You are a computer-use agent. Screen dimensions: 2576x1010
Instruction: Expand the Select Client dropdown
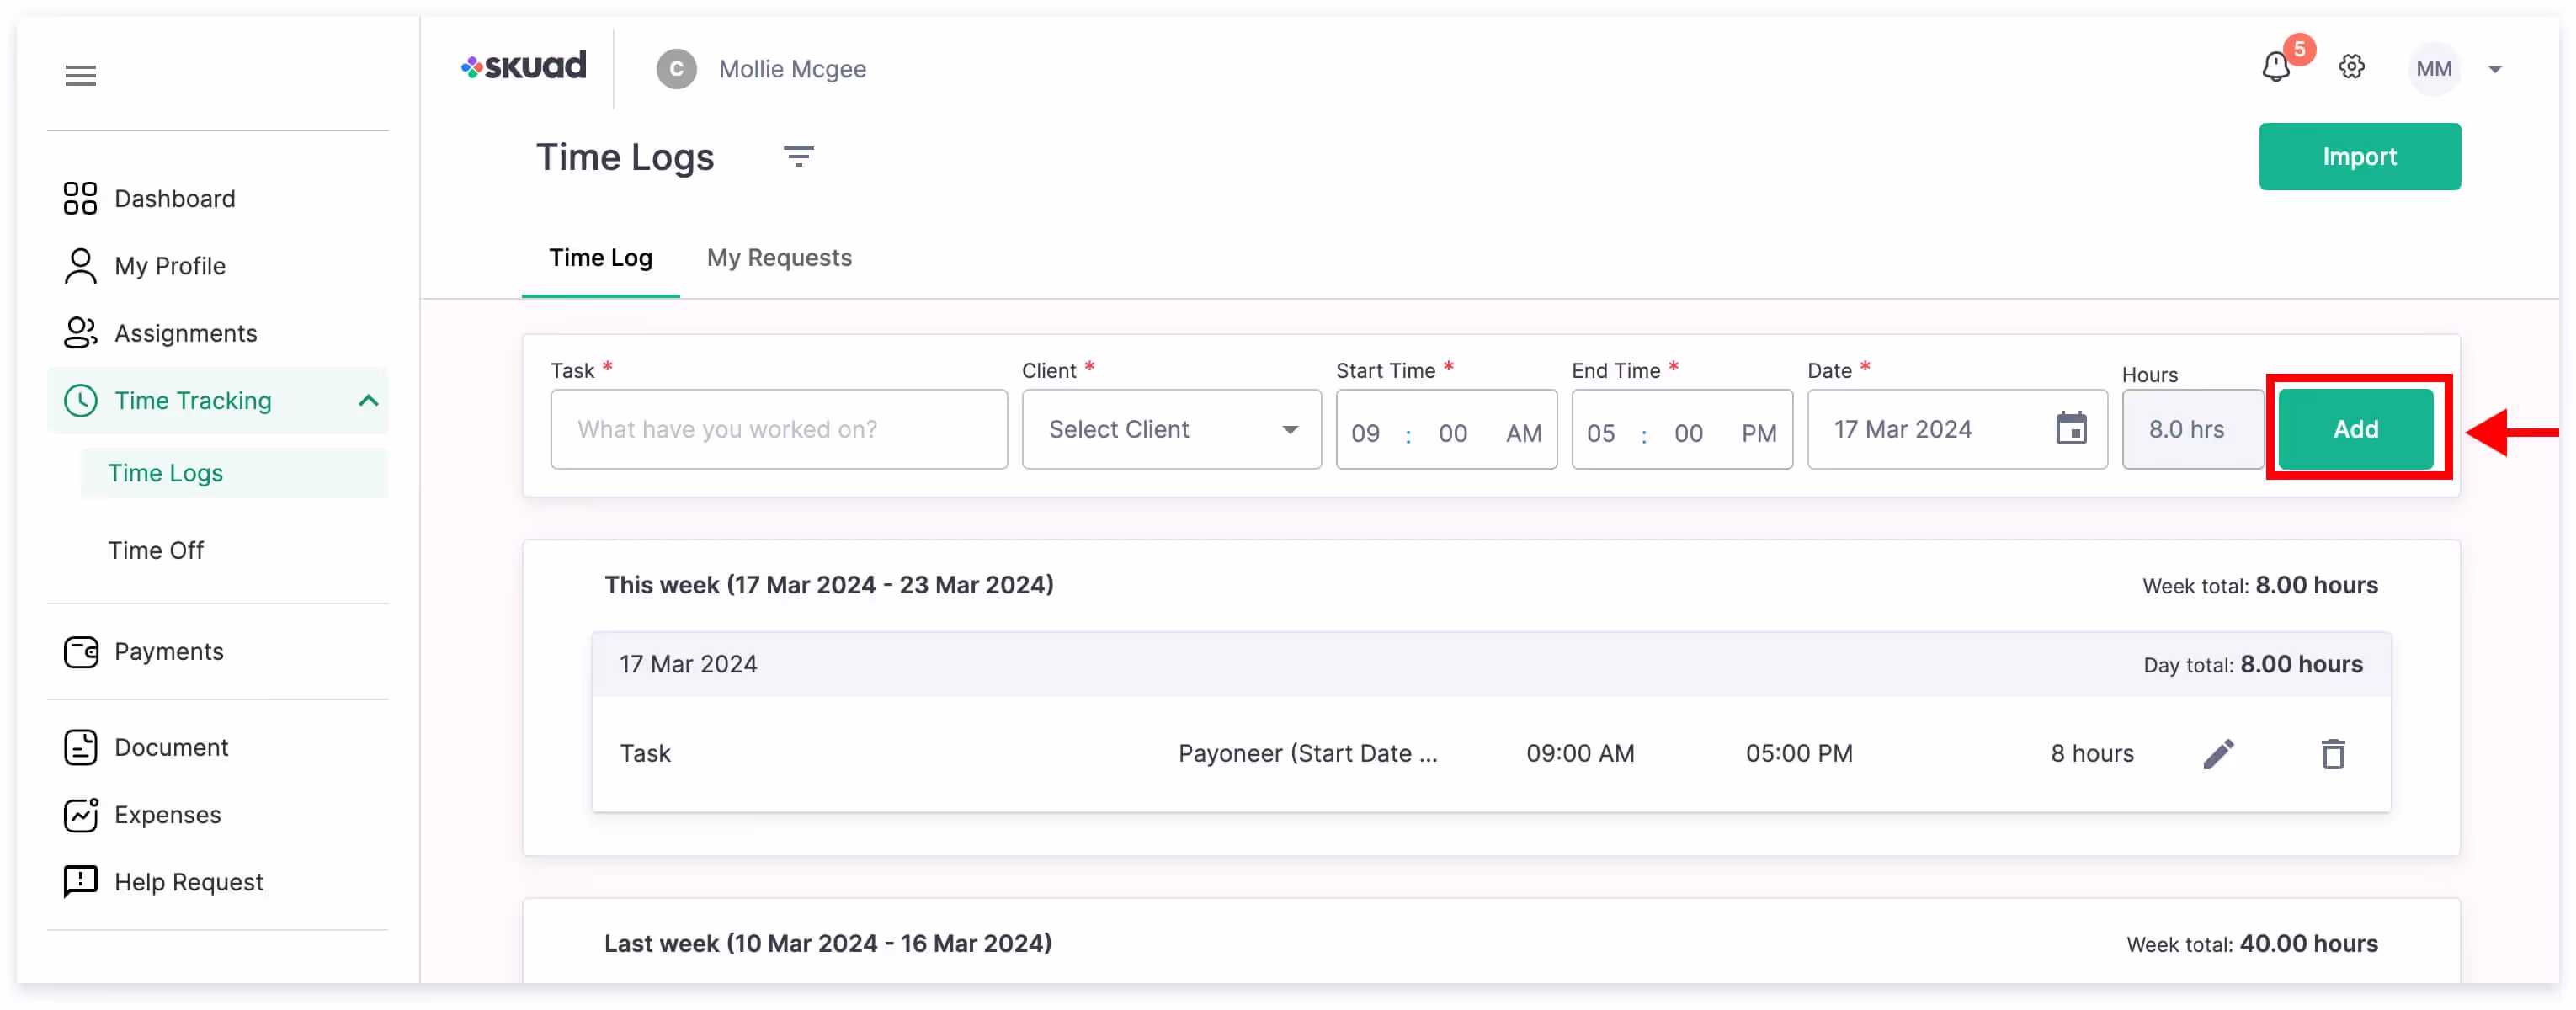click(x=1171, y=429)
